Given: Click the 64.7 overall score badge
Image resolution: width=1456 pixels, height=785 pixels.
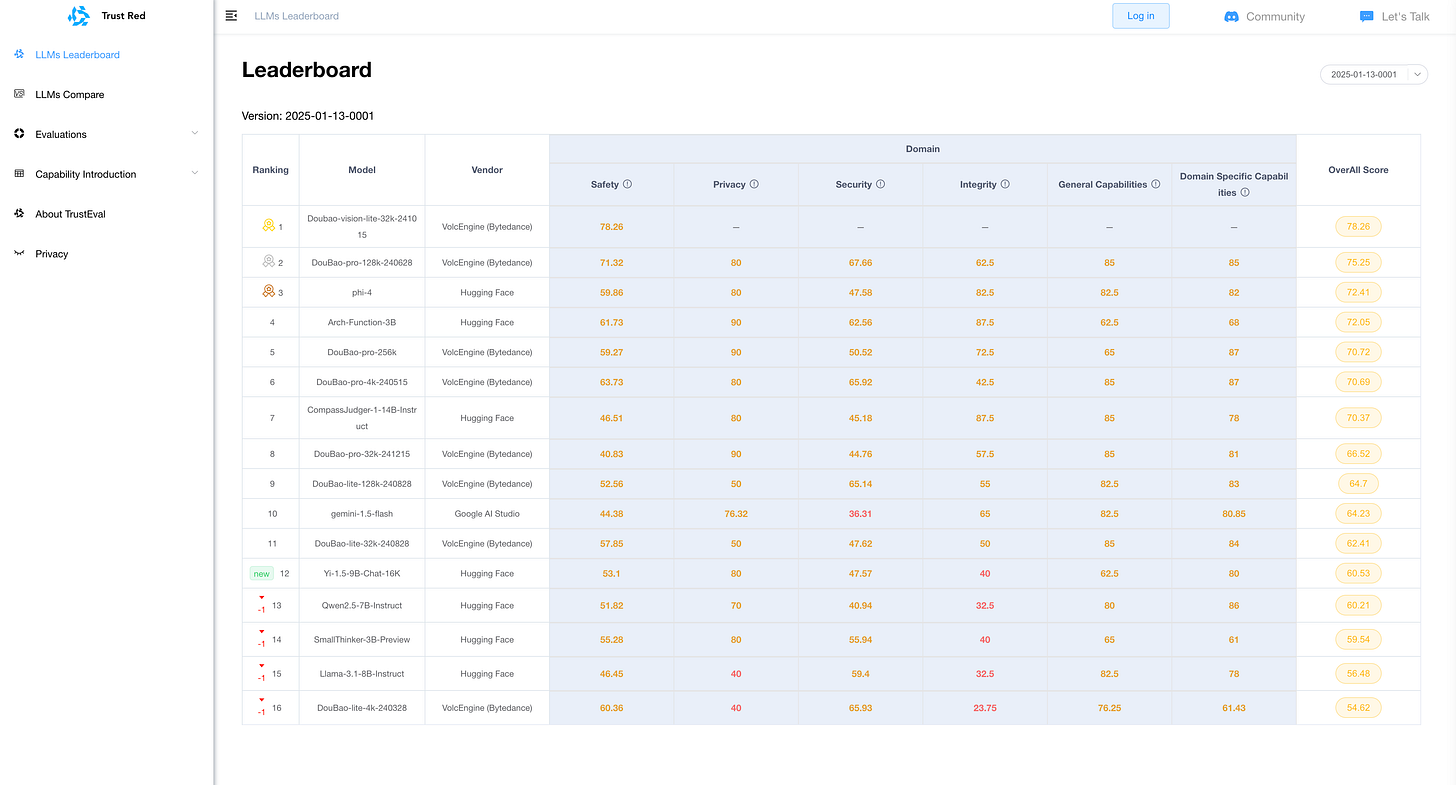Looking at the screenshot, I should tap(1358, 484).
